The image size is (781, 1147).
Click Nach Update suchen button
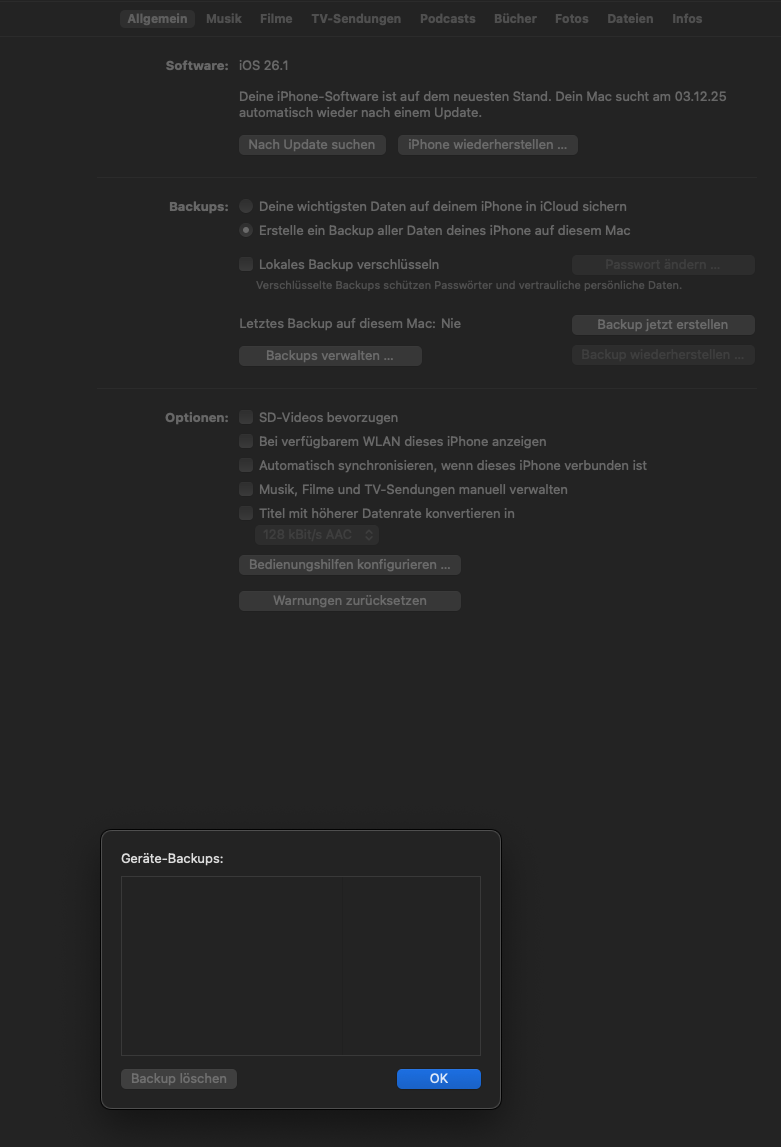pyautogui.click(x=312, y=145)
